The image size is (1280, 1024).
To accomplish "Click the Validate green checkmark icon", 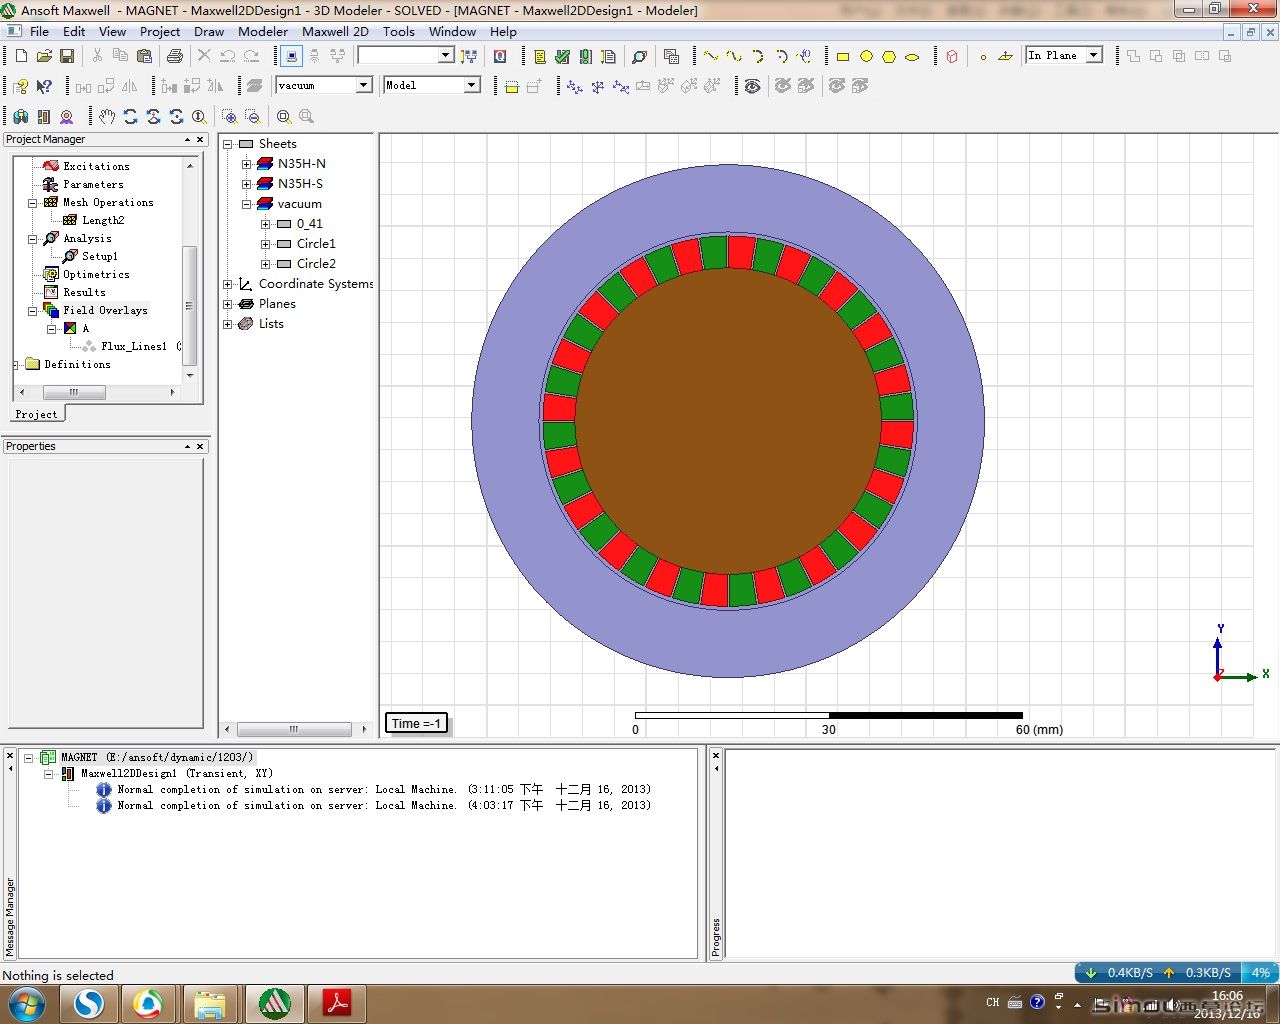I will [x=562, y=56].
